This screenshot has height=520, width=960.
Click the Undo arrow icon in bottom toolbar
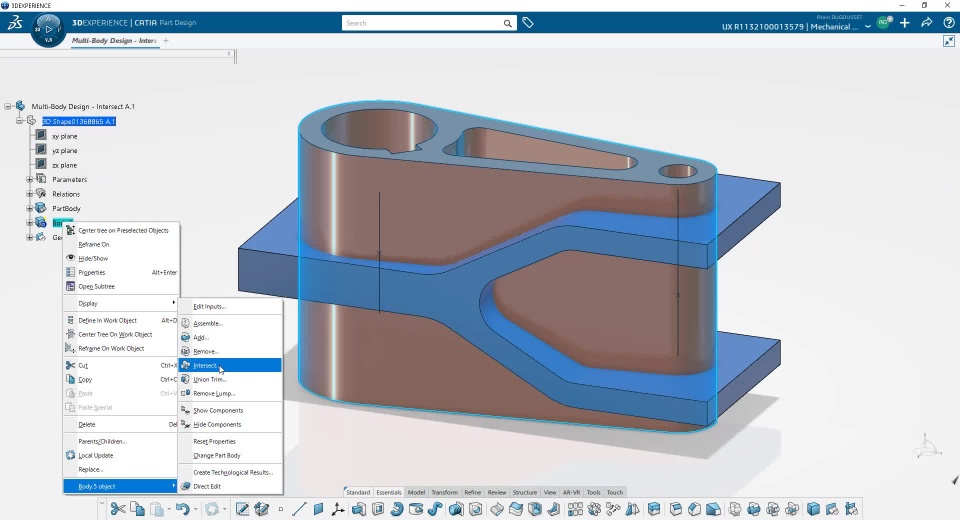[x=182, y=509]
